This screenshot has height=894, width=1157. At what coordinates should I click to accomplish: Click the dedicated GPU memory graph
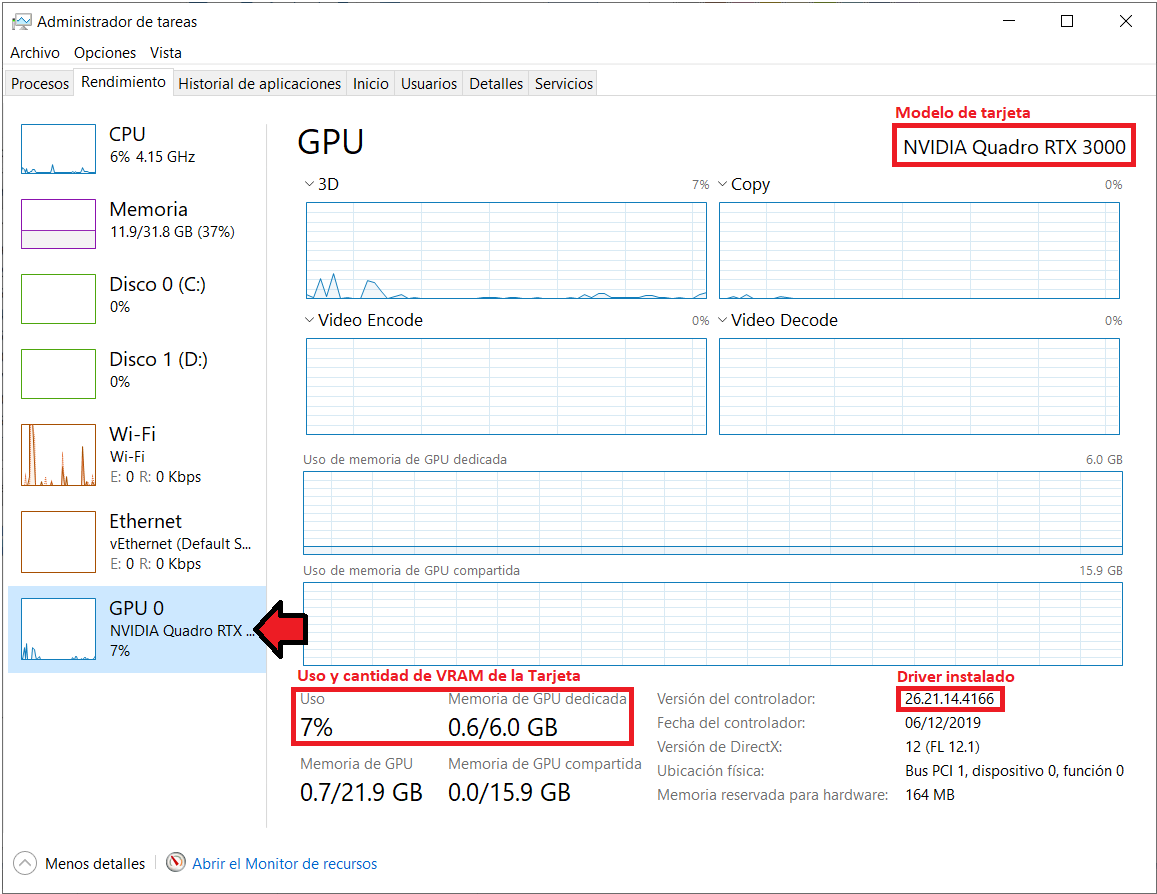tap(713, 513)
